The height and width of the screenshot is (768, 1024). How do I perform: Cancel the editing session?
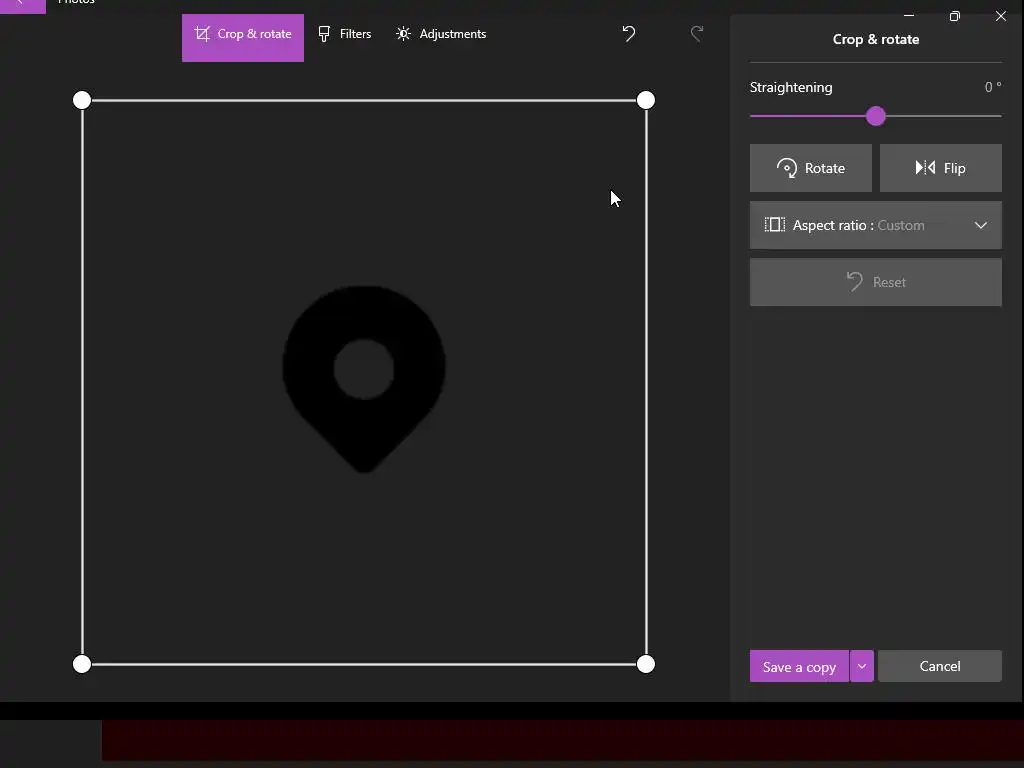pyautogui.click(x=940, y=666)
